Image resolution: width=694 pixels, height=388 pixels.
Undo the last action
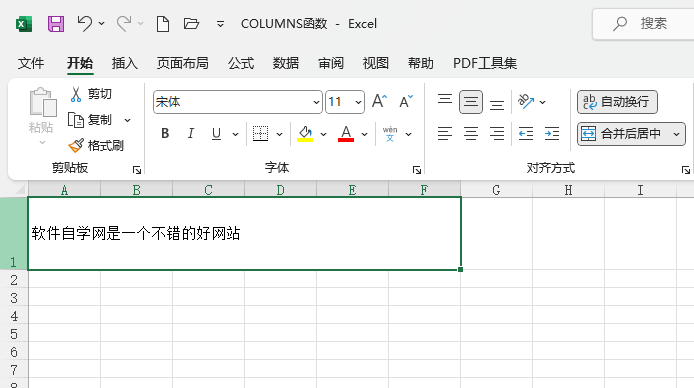pos(85,23)
